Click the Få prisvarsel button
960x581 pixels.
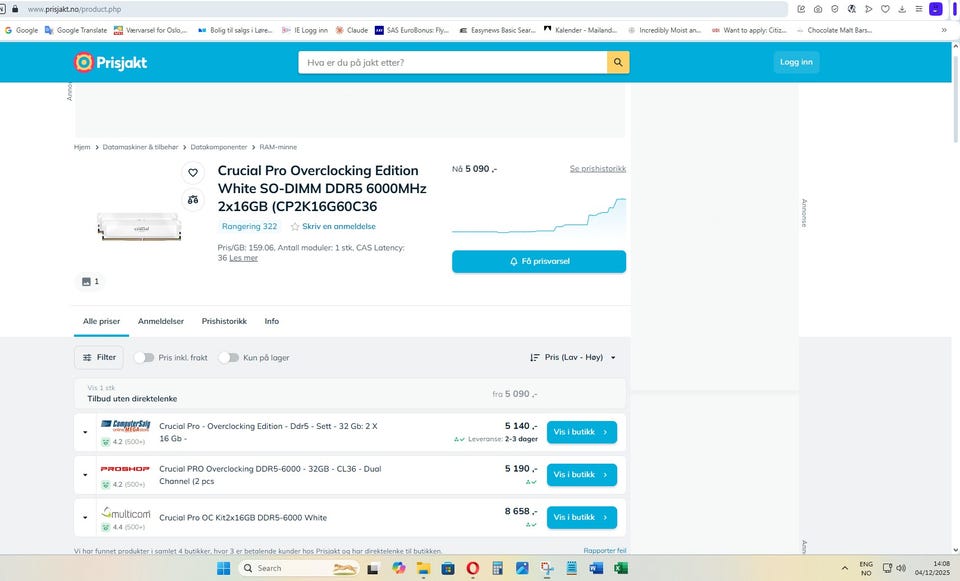(539, 261)
